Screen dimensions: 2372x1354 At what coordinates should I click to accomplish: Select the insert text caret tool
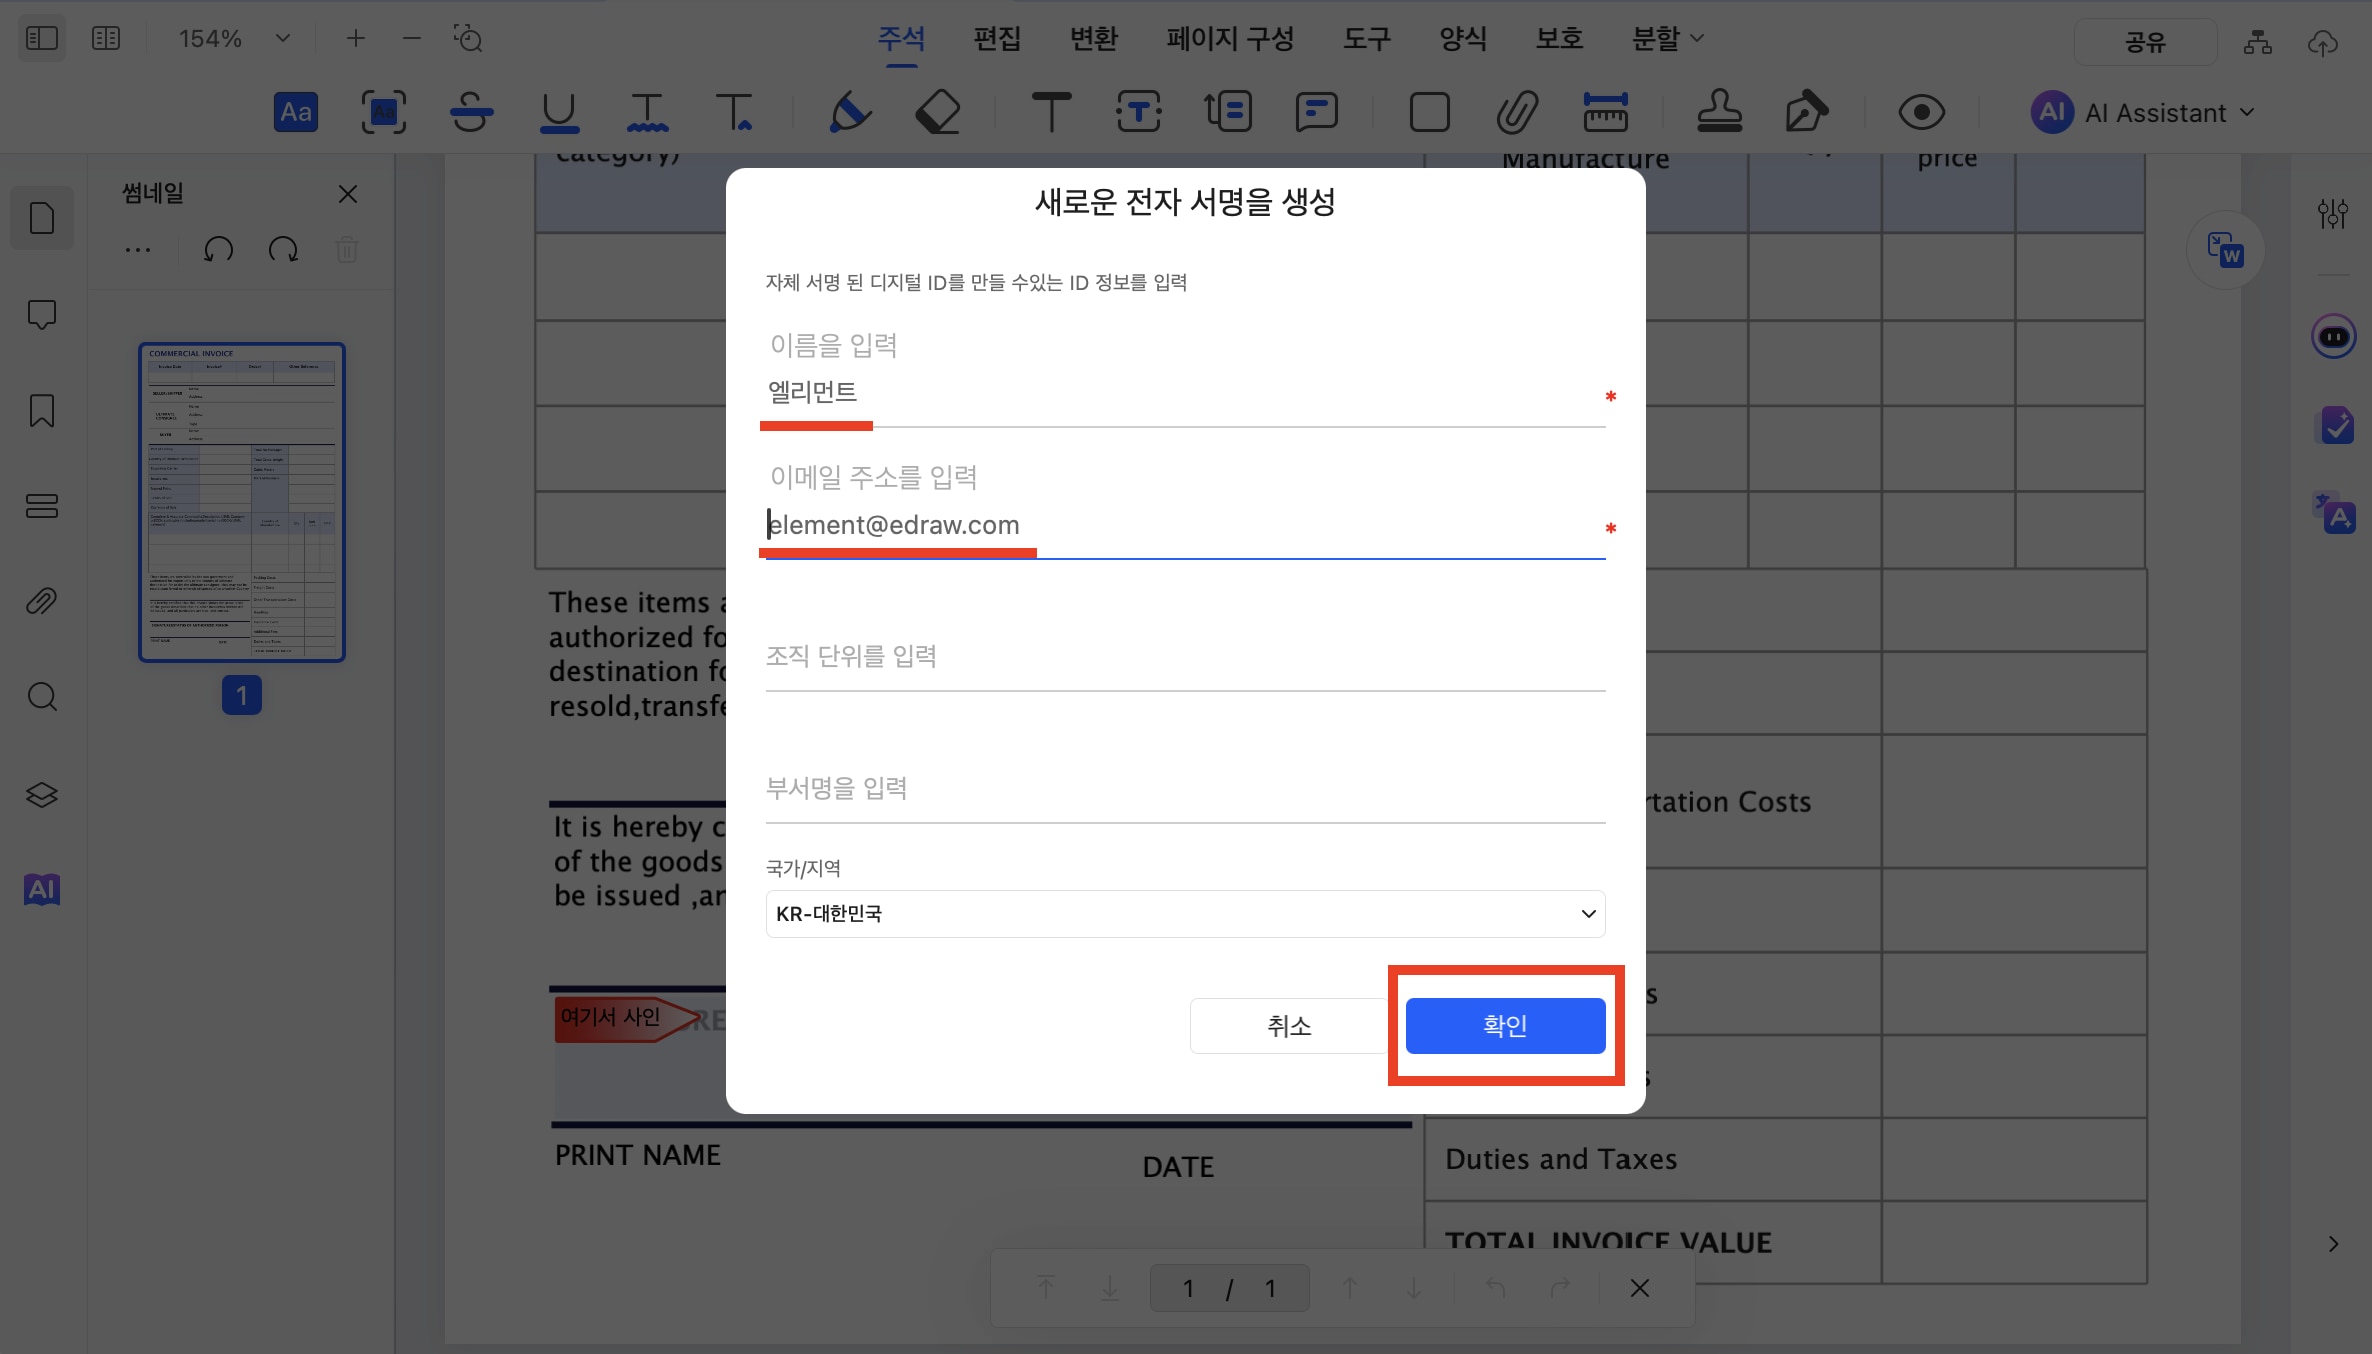[x=735, y=112]
